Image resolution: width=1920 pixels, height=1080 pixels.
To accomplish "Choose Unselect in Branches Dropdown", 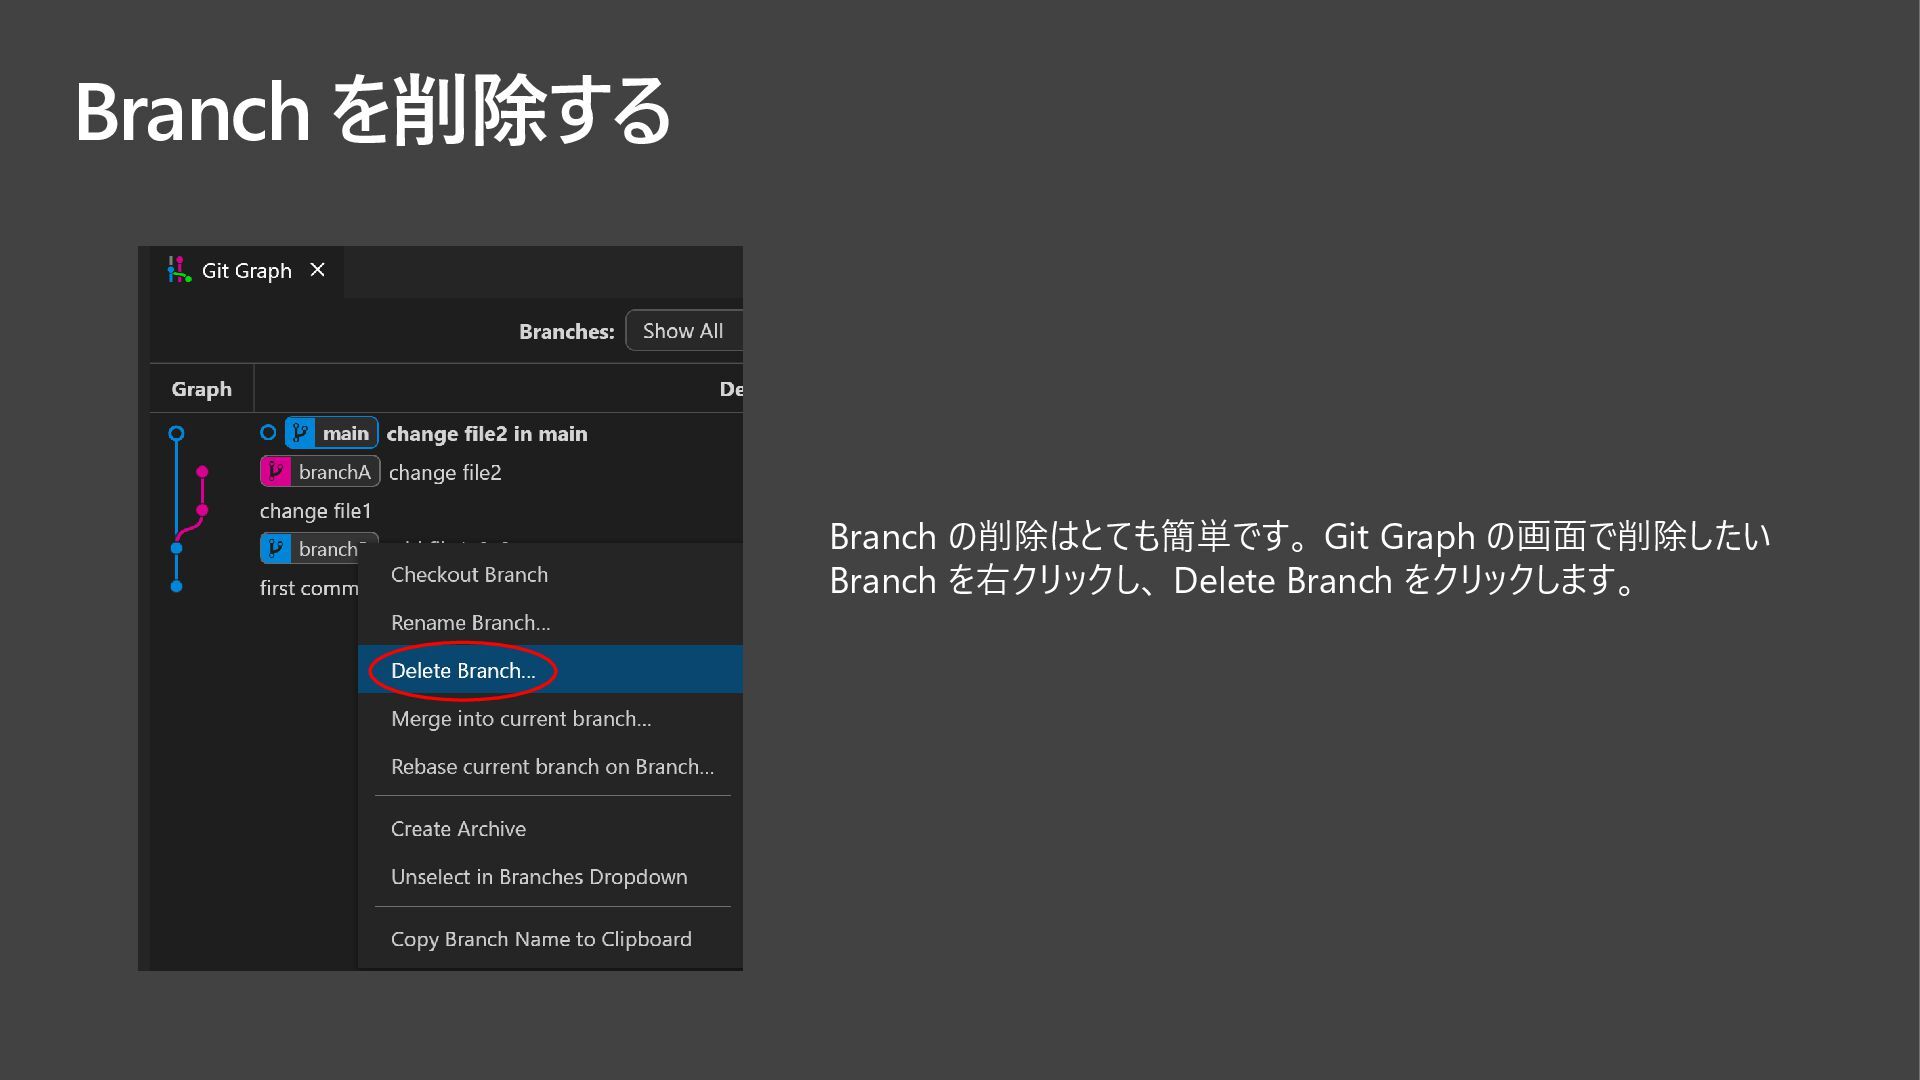I will point(539,877).
